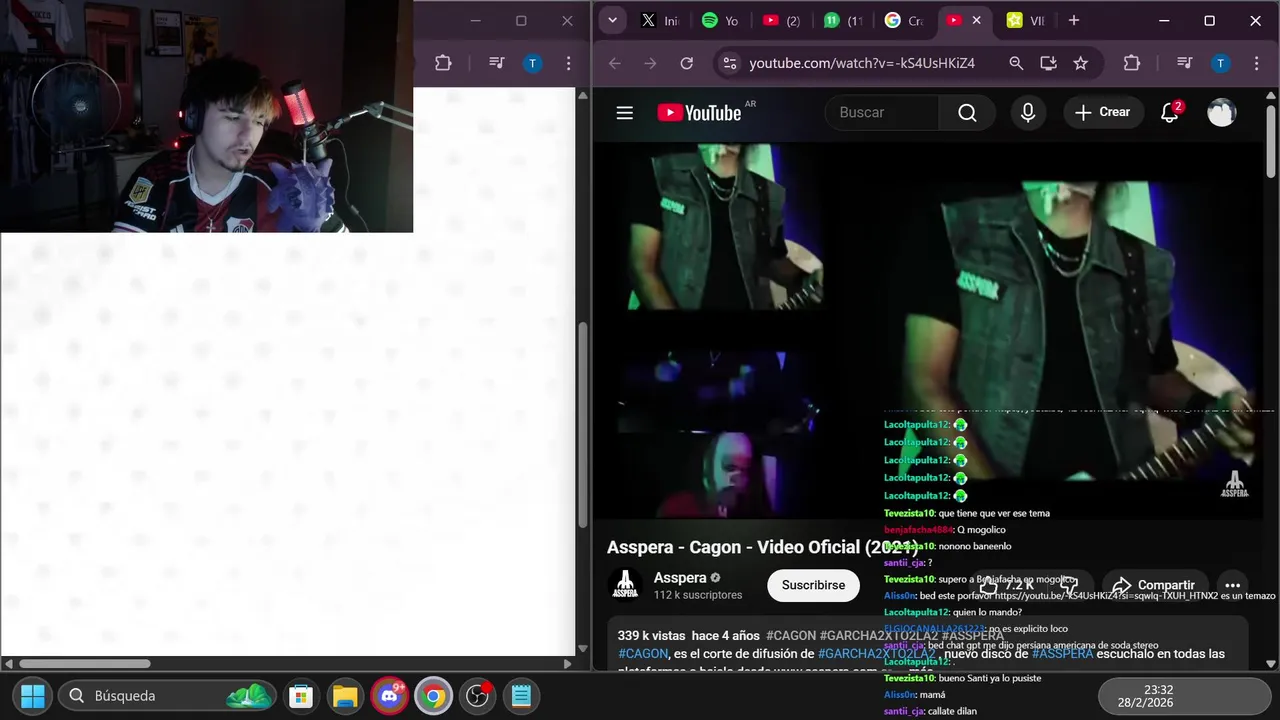
Task: Open a new tab with plus button
Action: click(1074, 20)
